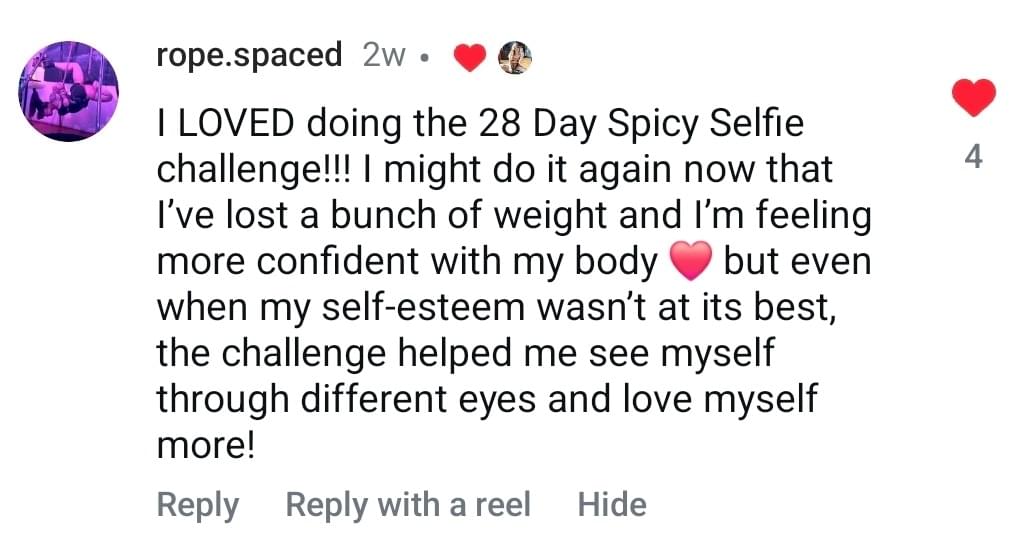Reply to rope.spaced's comment
This screenshot has height=543, width=1020.
(197, 505)
